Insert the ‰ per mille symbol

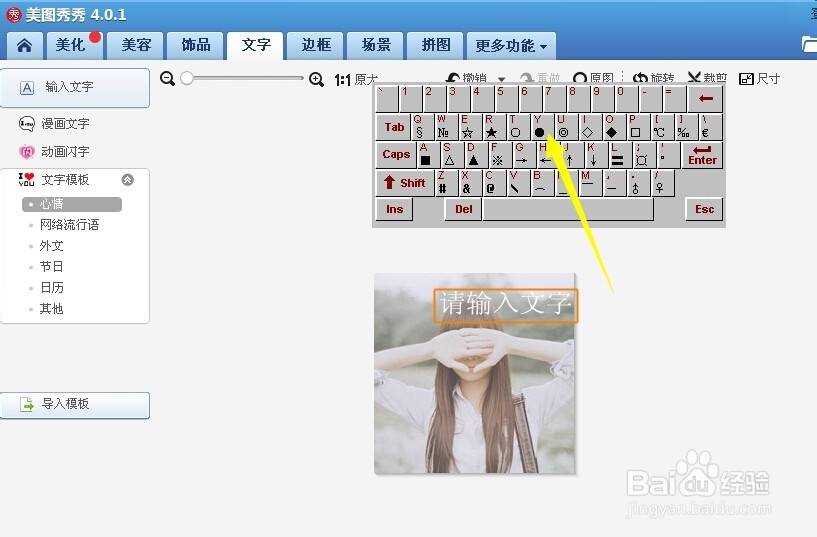tap(684, 127)
